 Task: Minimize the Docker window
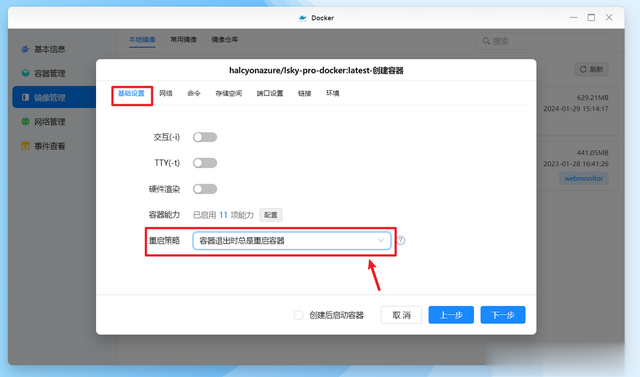pos(573,18)
